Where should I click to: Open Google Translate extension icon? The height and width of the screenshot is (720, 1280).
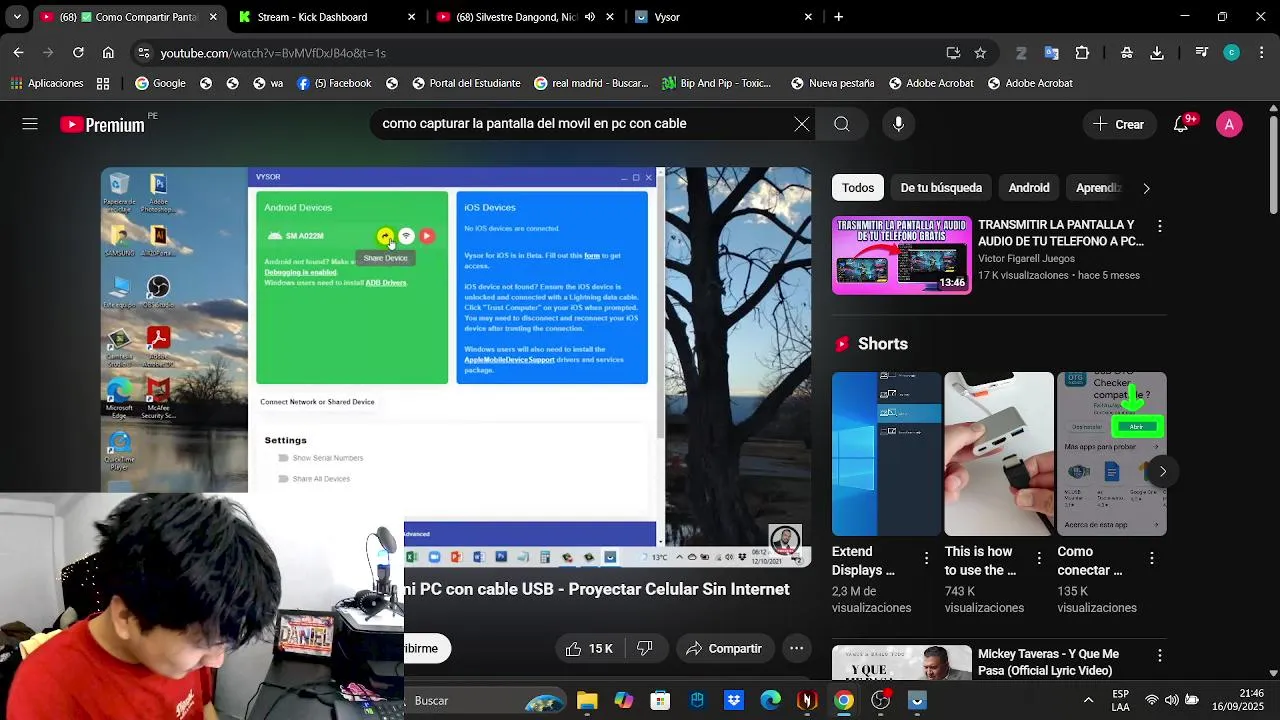pyautogui.click(x=1051, y=53)
